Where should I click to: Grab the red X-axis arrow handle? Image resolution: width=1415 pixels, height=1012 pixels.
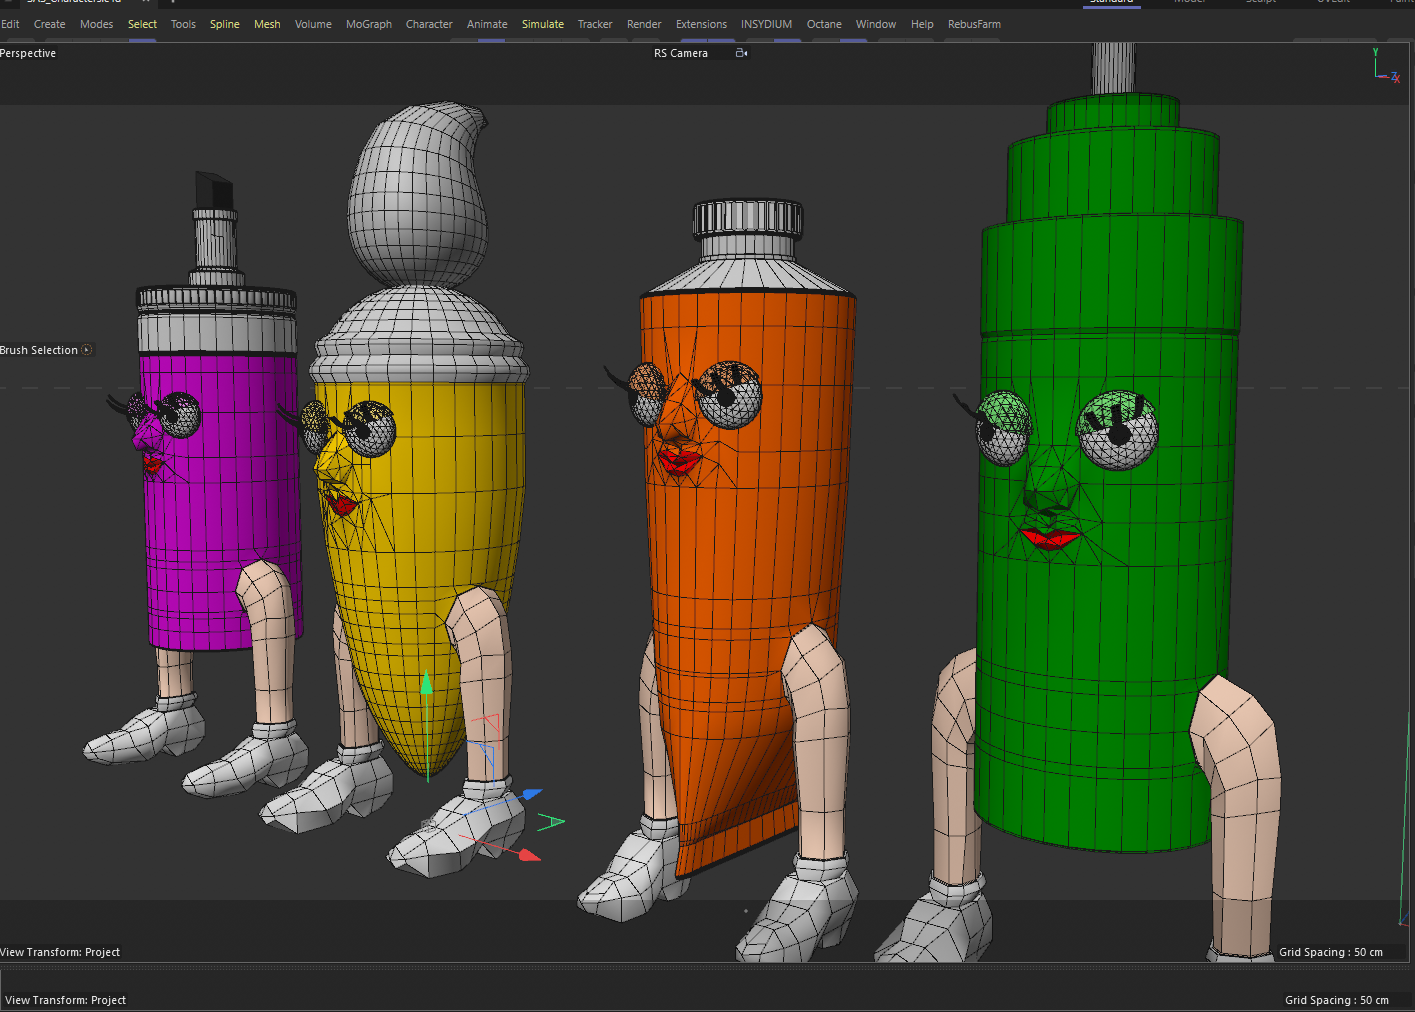tap(528, 855)
